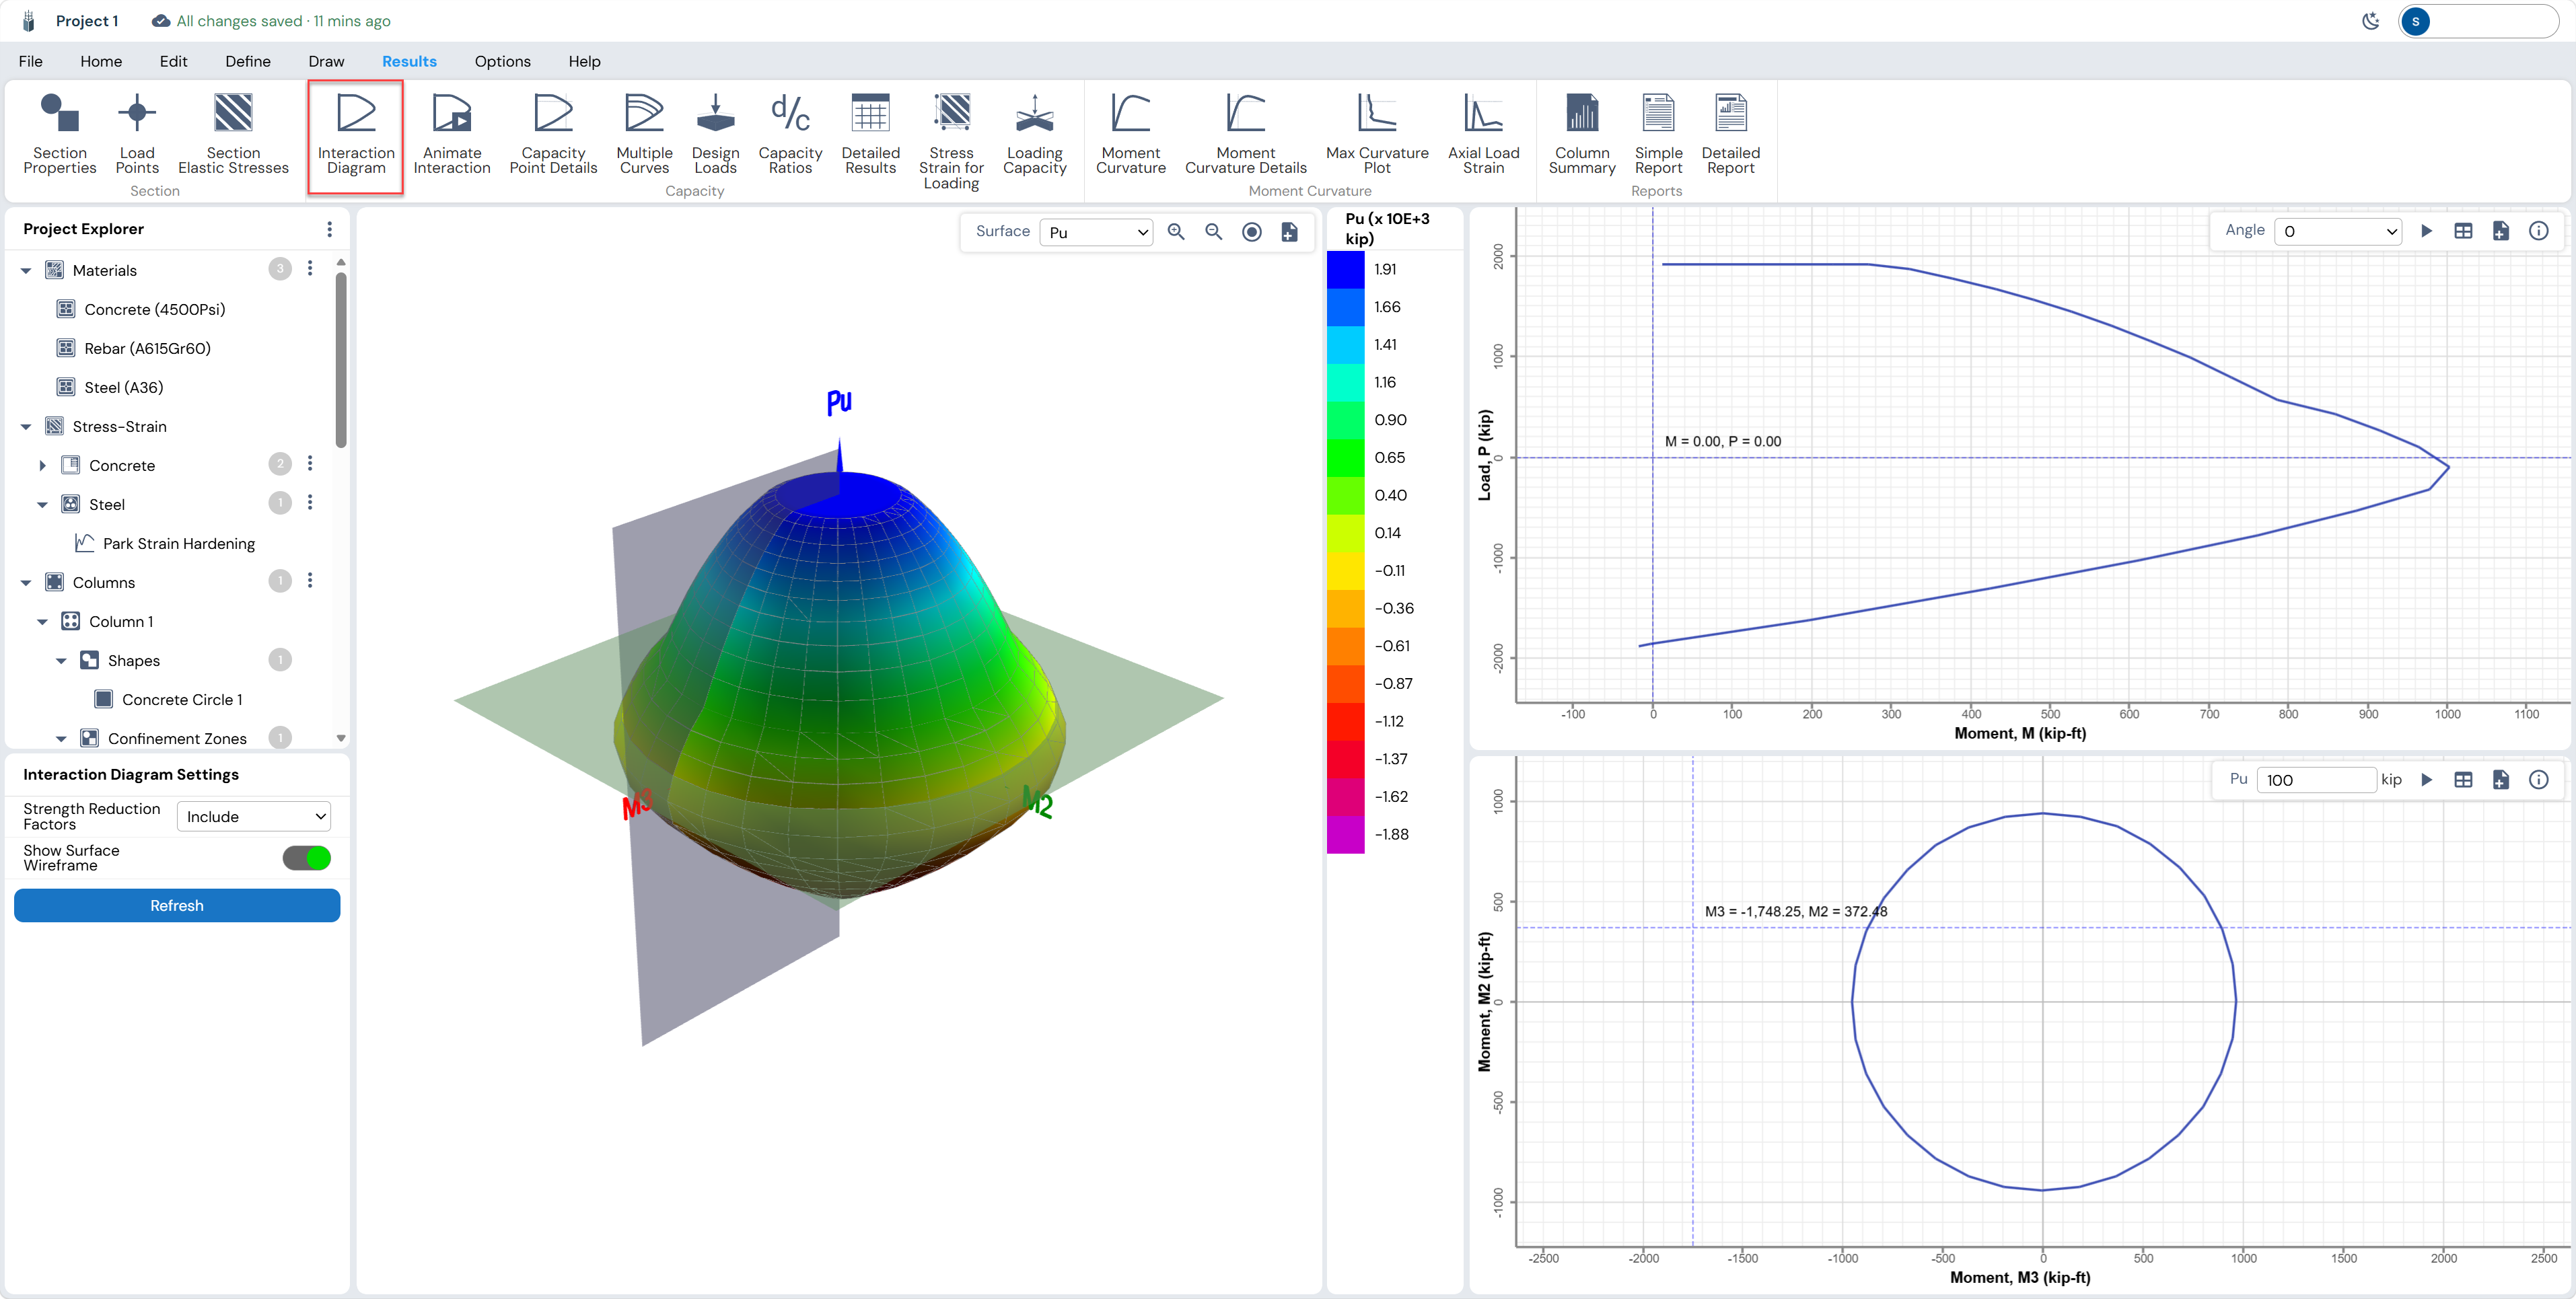Open the Surface Pu dropdown
This screenshot has width=2576, height=1299.
coord(1096,232)
